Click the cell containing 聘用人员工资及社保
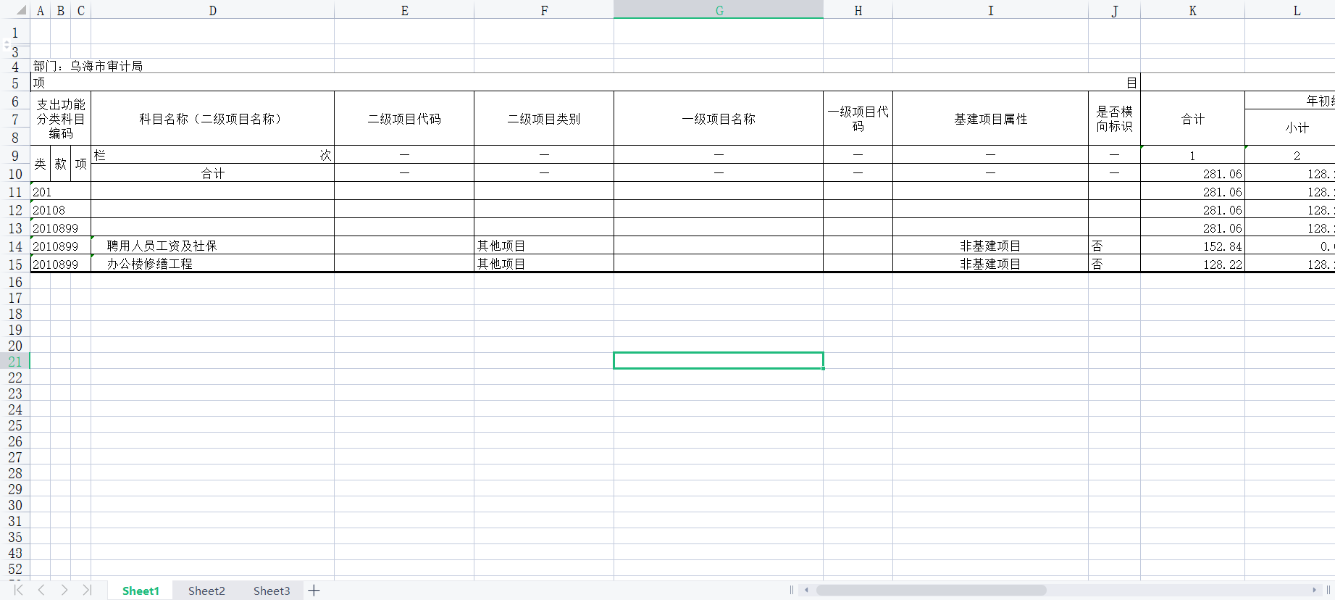Image resolution: width=1335 pixels, height=600 pixels. click(212, 246)
